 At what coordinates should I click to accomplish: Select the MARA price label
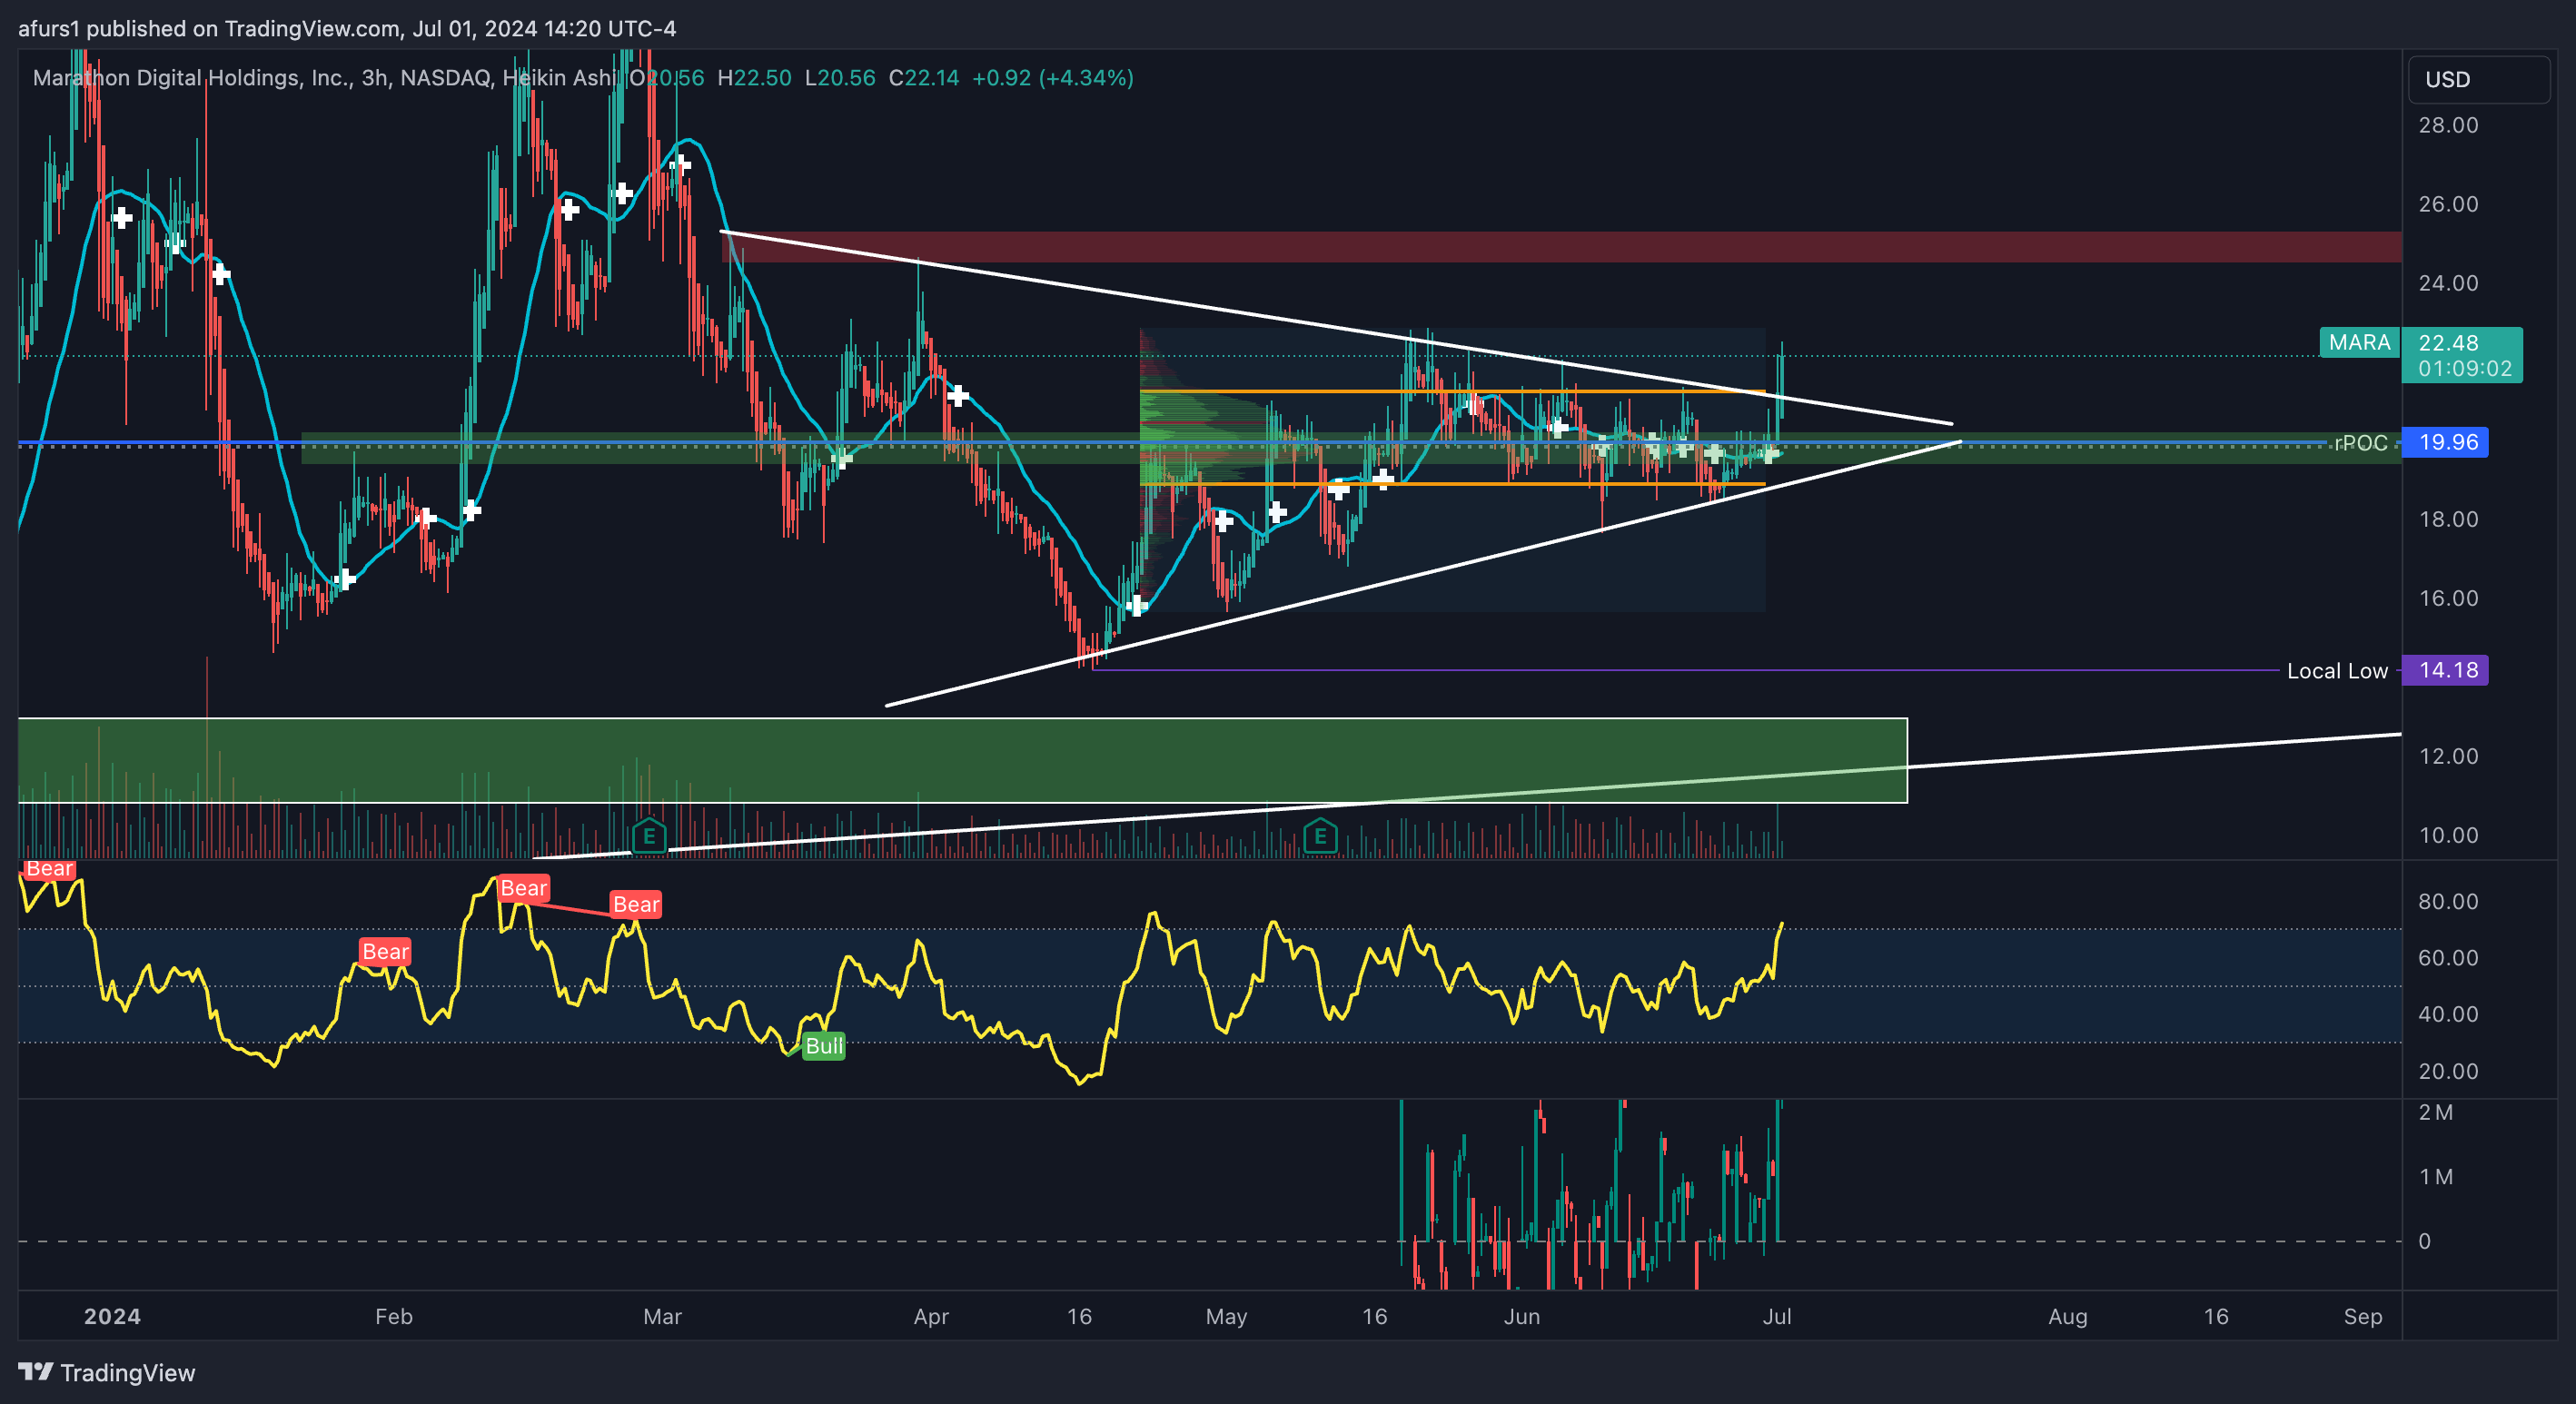pos(2359,343)
